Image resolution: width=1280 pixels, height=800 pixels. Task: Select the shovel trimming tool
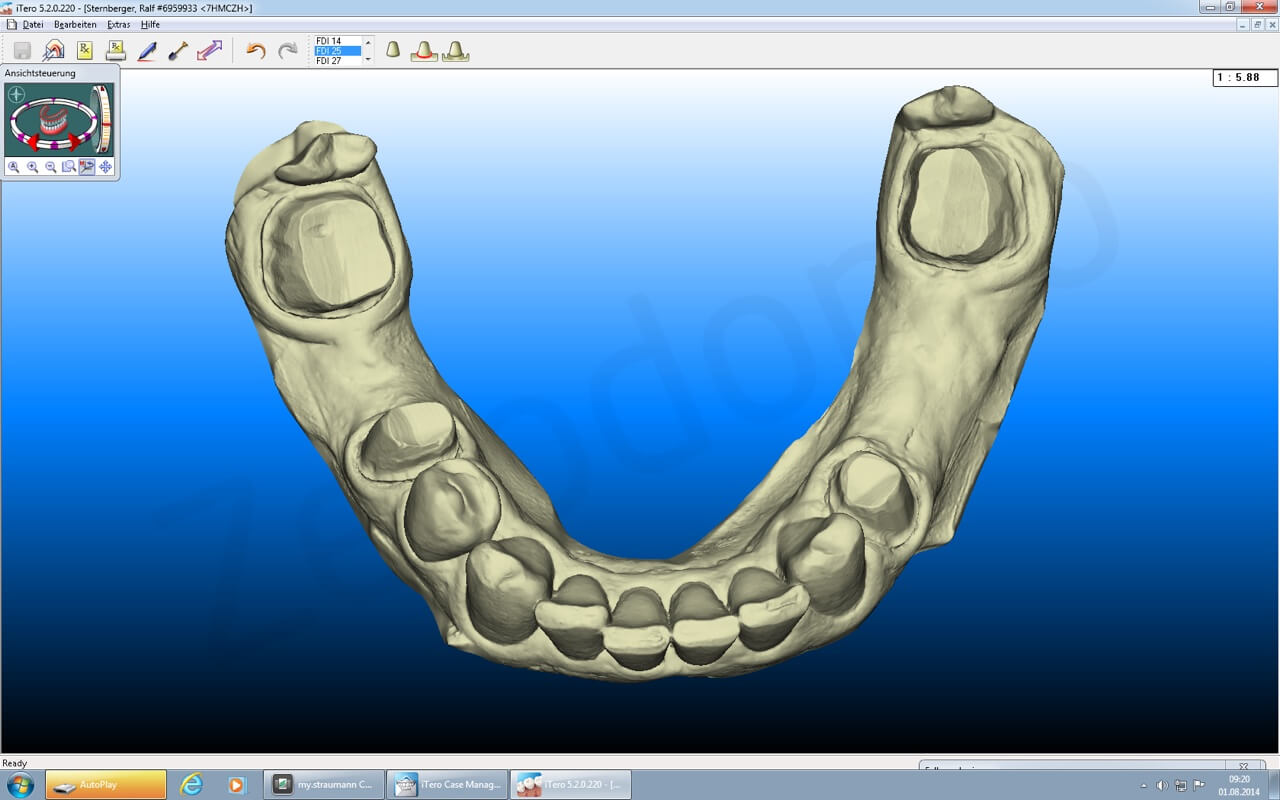pyautogui.click(x=178, y=50)
